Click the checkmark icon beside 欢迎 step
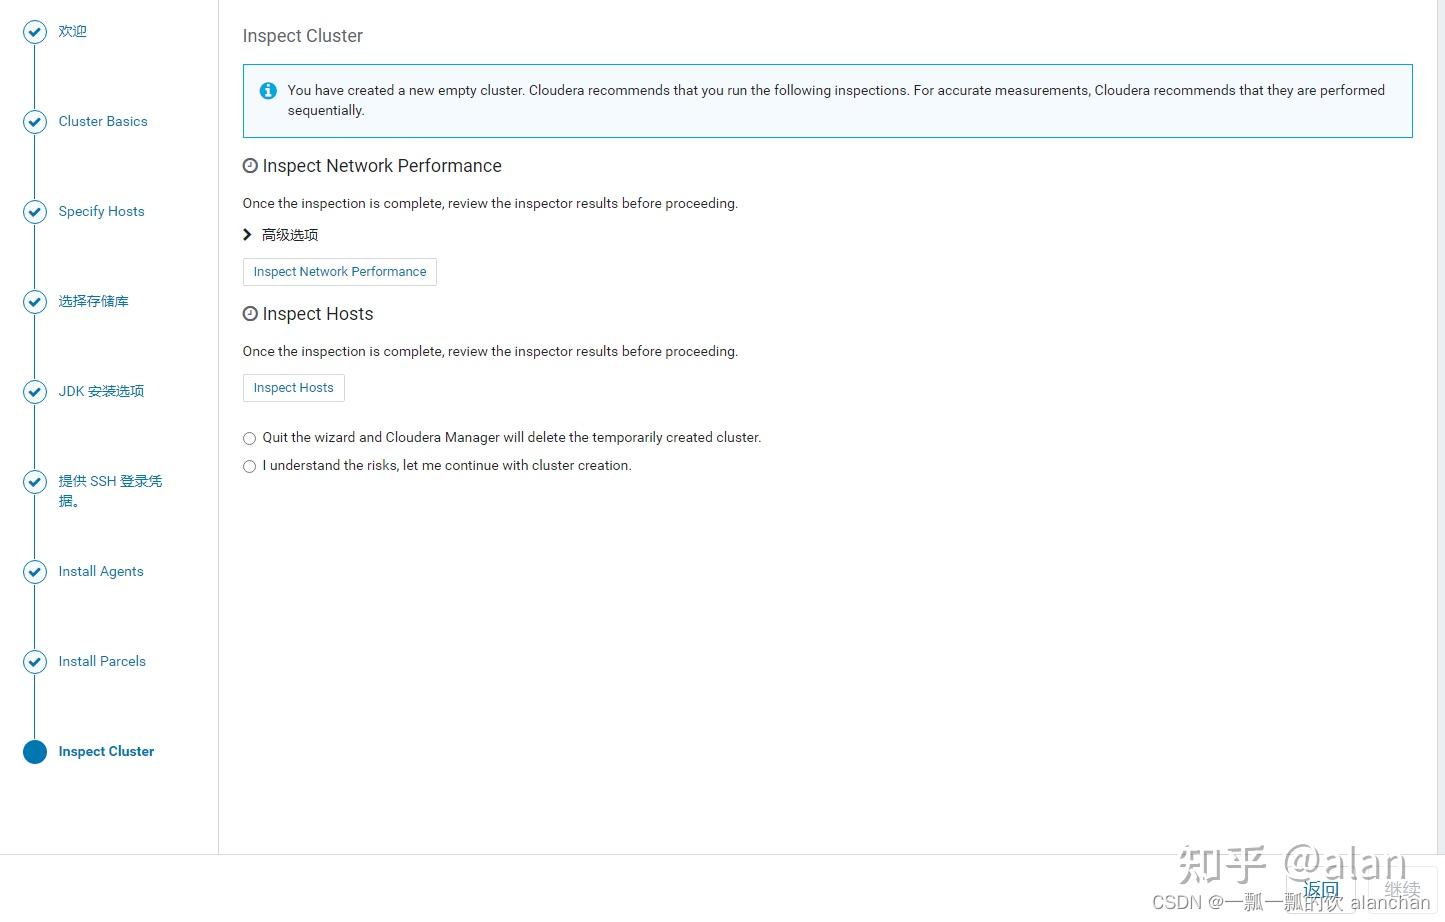Viewport: 1445px width, 922px height. pos(35,31)
